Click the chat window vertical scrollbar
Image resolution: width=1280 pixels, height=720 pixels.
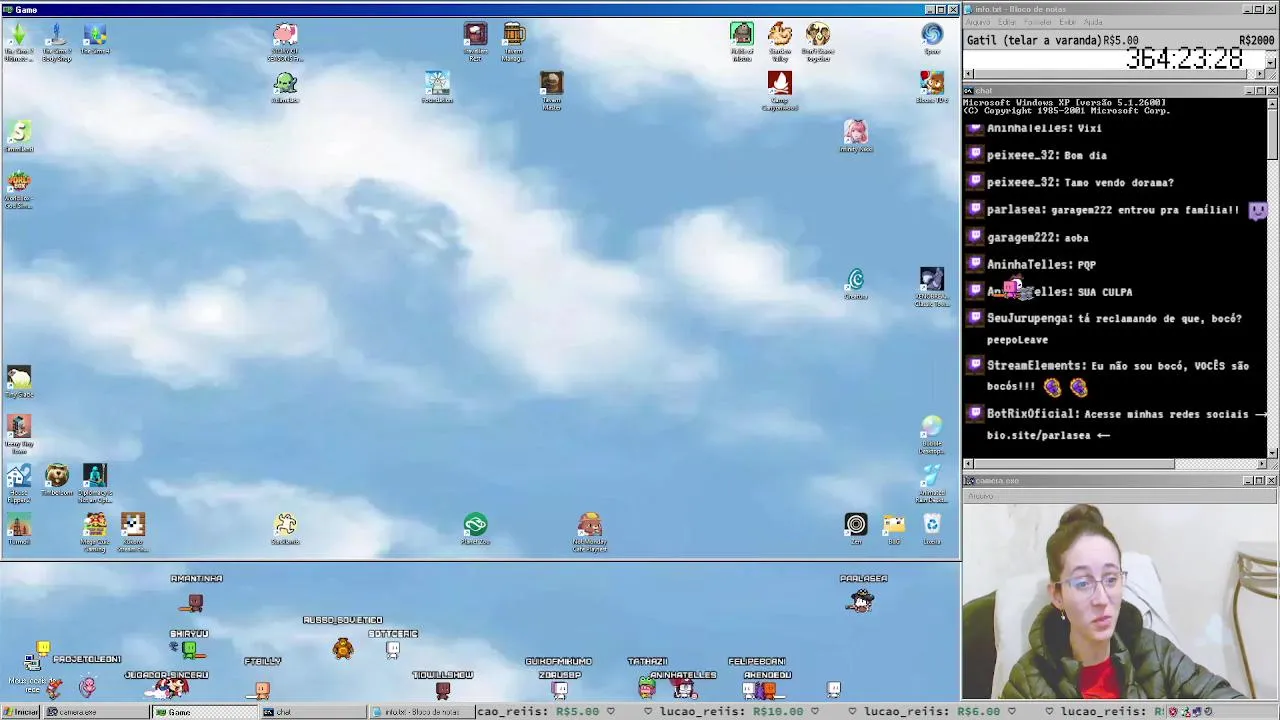tap(1272, 277)
